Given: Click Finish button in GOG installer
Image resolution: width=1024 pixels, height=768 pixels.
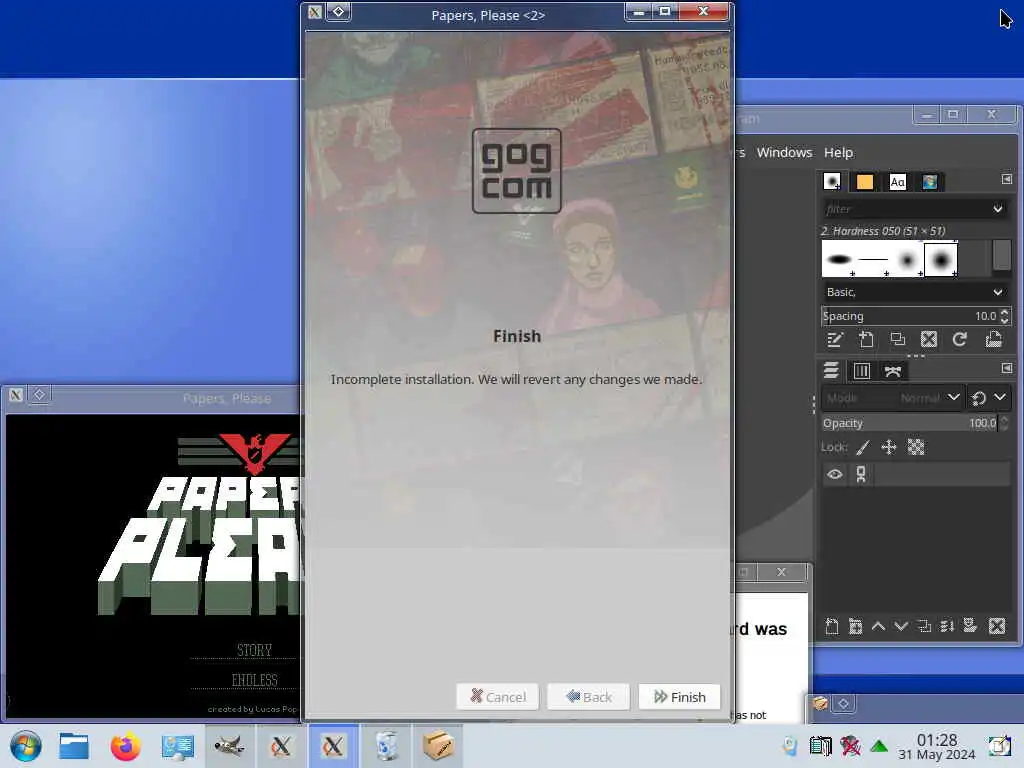Looking at the screenshot, I should 679,697.
